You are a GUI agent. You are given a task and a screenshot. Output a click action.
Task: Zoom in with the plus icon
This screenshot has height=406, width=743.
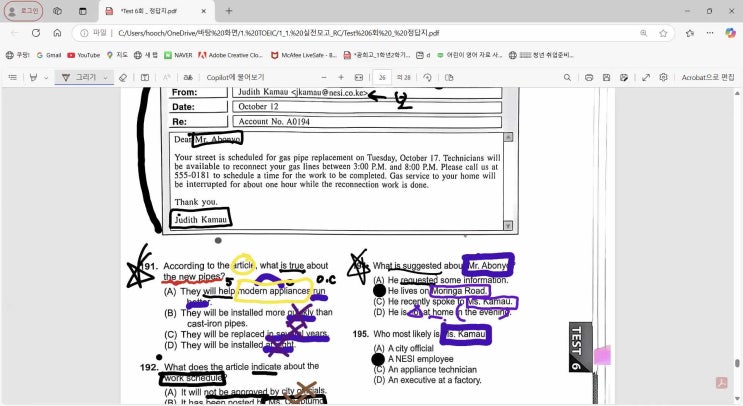point(341,77)
